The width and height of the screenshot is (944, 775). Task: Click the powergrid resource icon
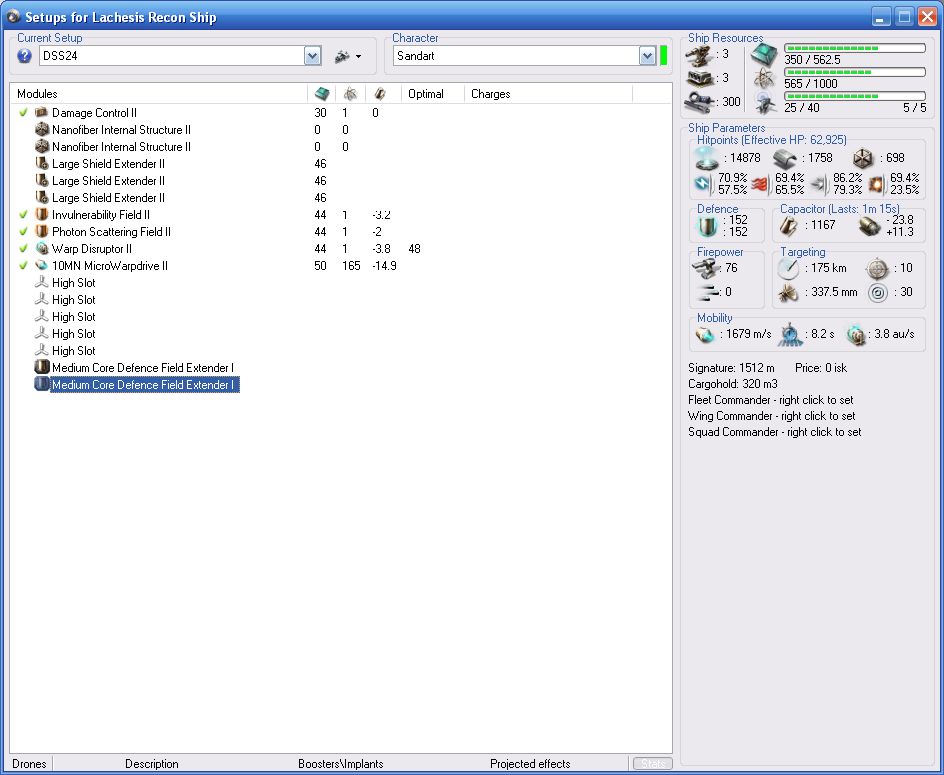pos(764,78)
